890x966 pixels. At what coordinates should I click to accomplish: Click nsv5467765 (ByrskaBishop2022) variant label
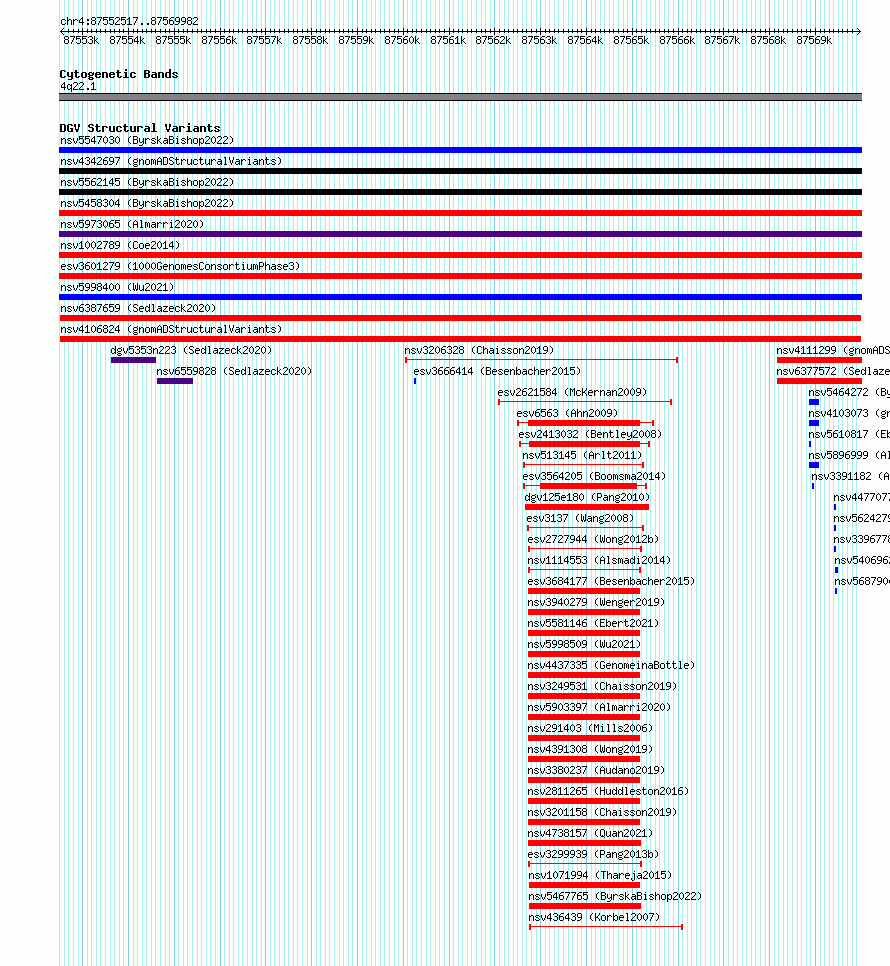[615, 896]
